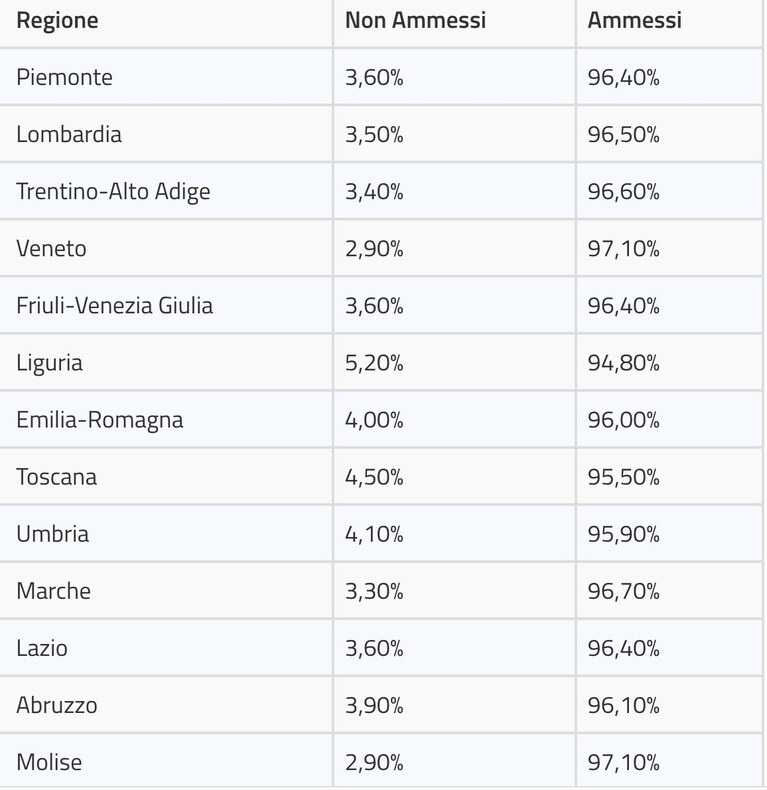The height and width of the screenshot is (790, 767).
Task: Click Liguria's 94,80% ammessi value
Action: coord(623,363)
